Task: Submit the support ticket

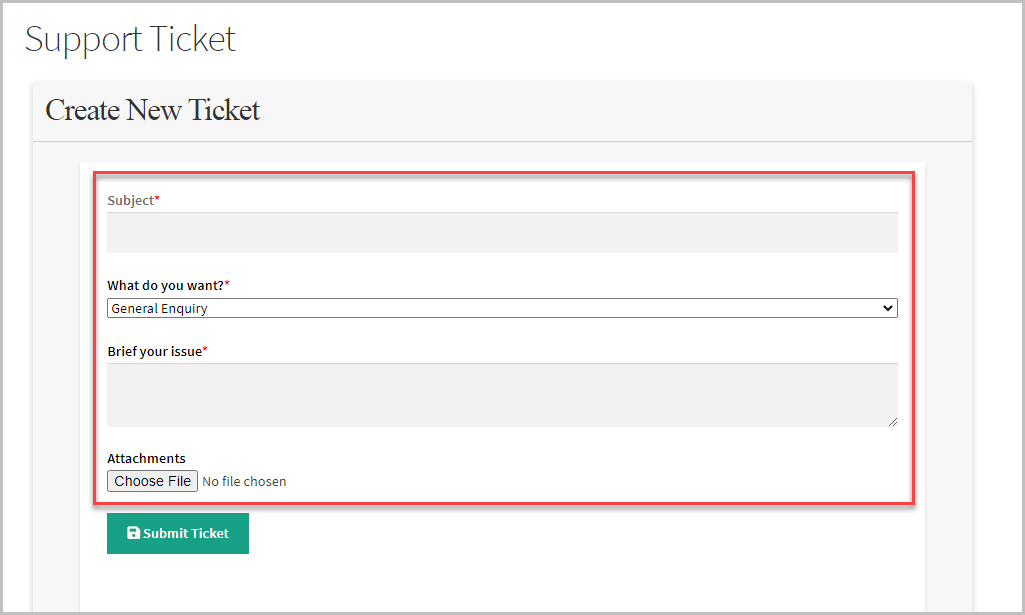Action: pos(177,533)
